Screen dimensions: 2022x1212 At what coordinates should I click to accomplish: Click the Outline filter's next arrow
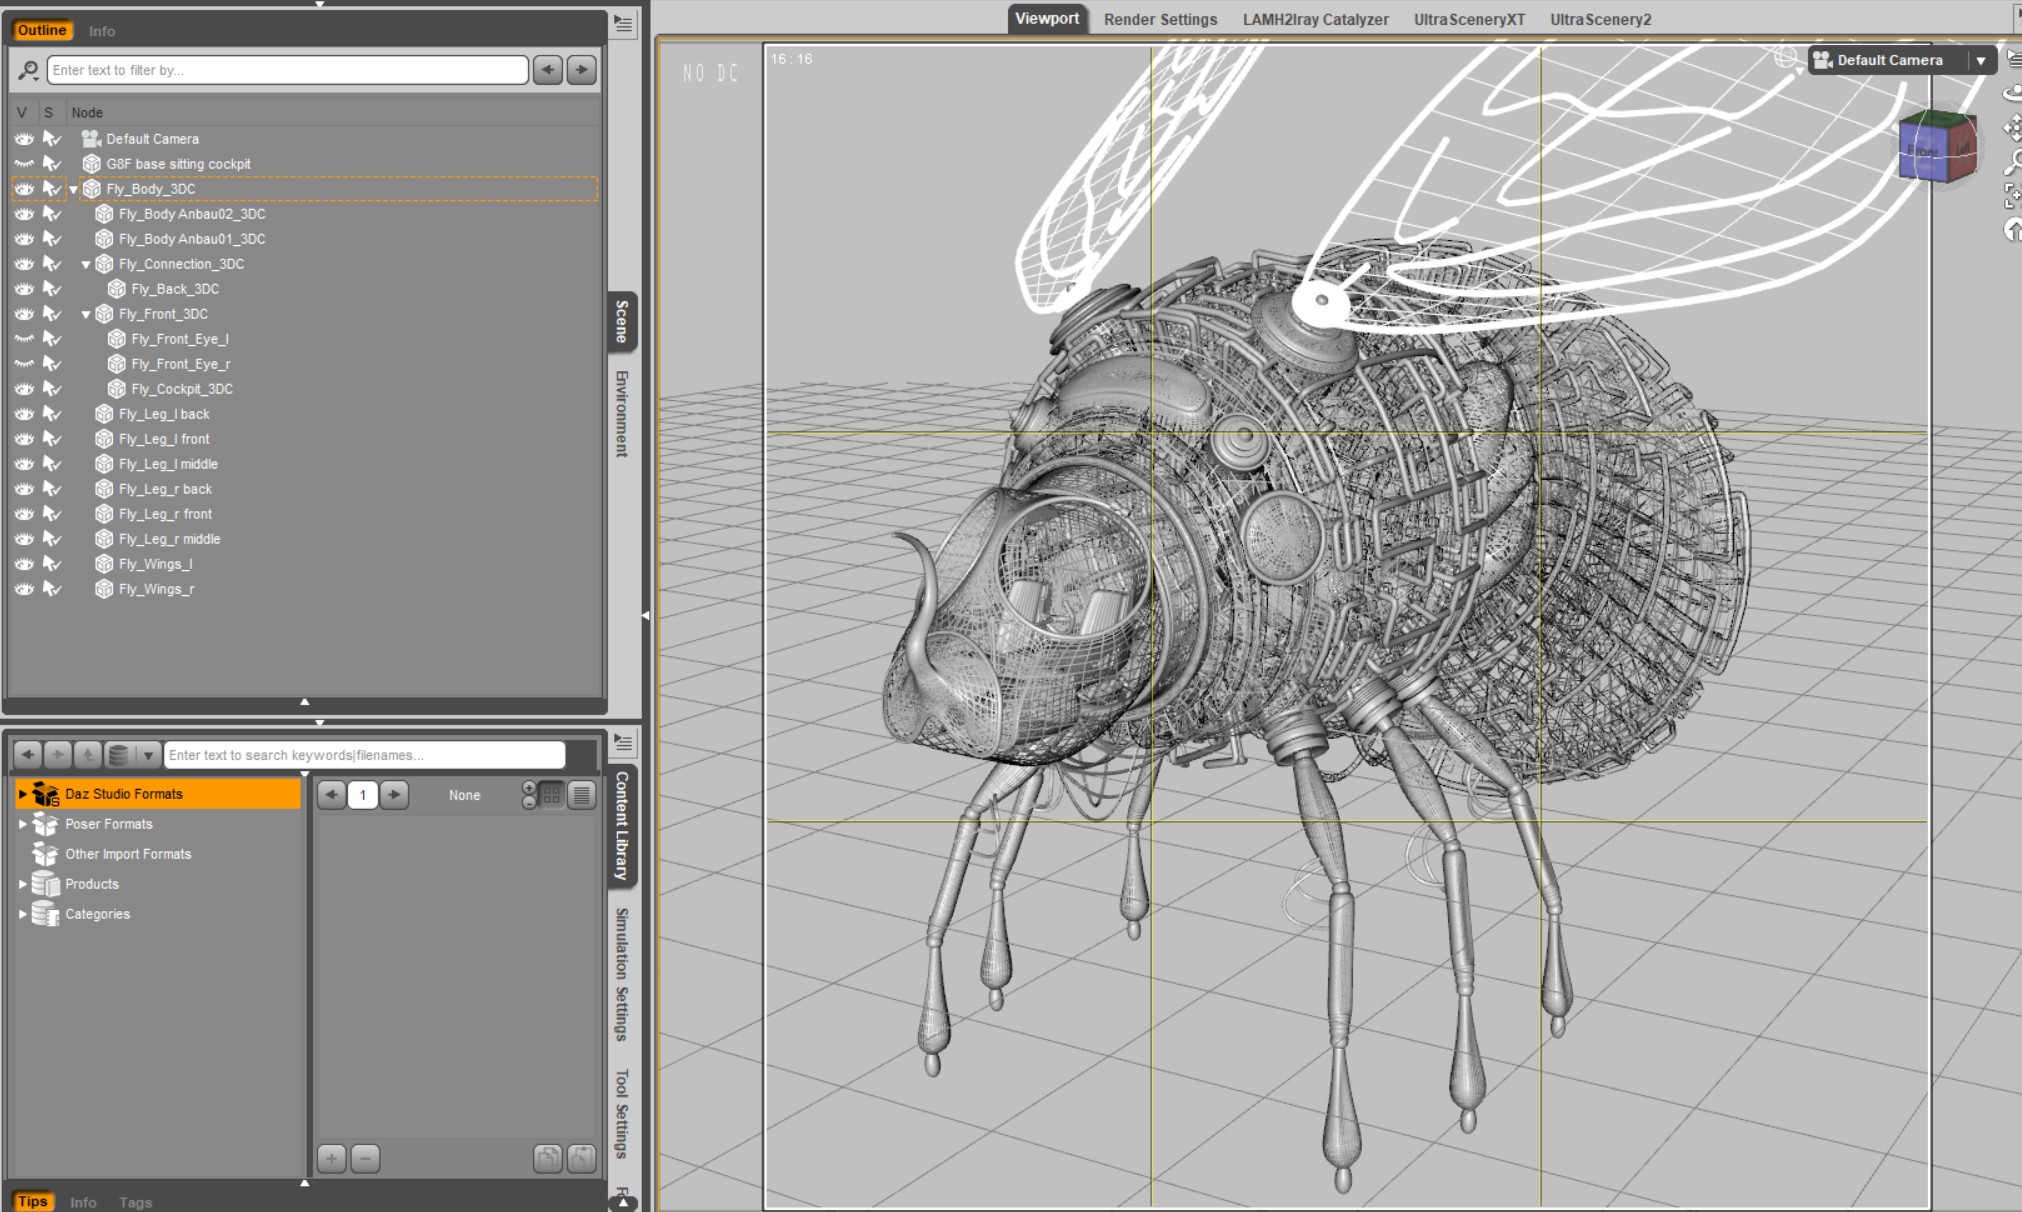click(581, 70)
